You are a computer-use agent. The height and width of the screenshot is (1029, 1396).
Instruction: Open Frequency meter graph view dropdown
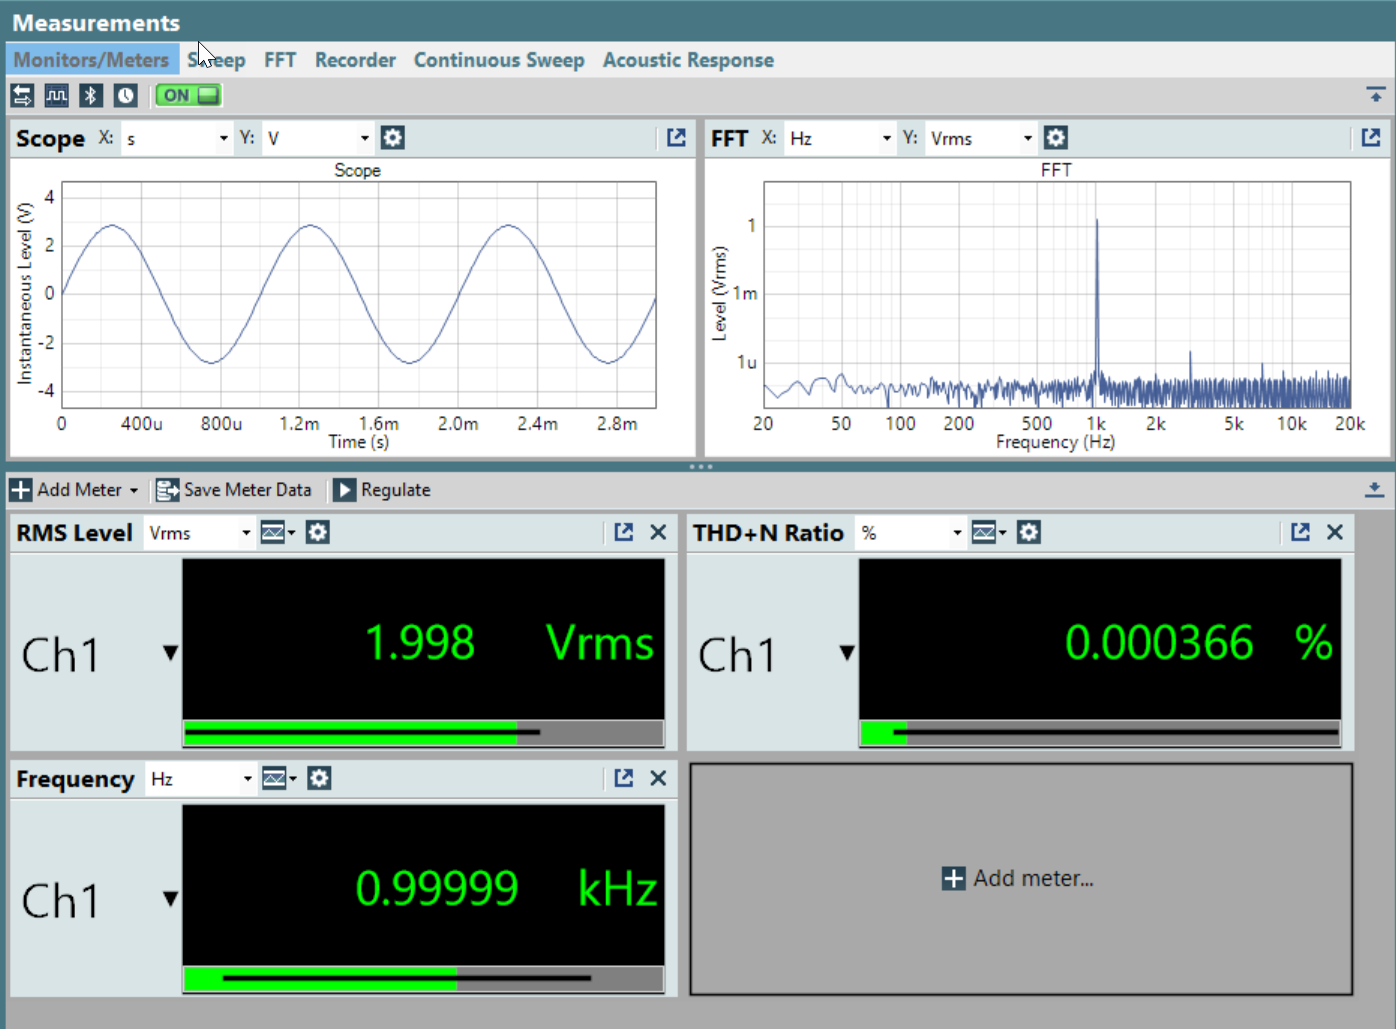click(279, 779)
